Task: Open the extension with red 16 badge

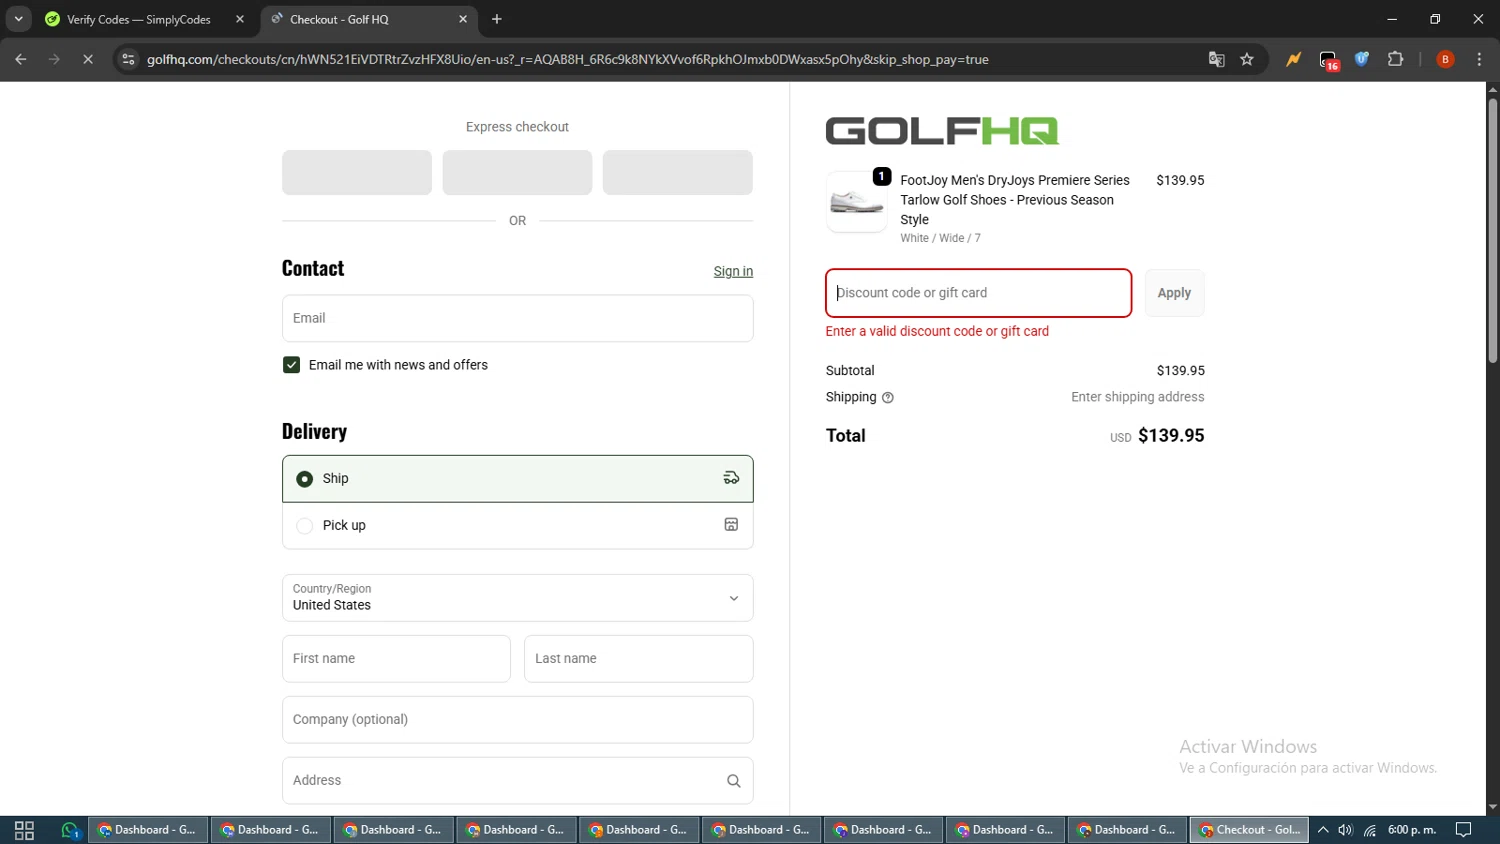Action: point(1328,60)
